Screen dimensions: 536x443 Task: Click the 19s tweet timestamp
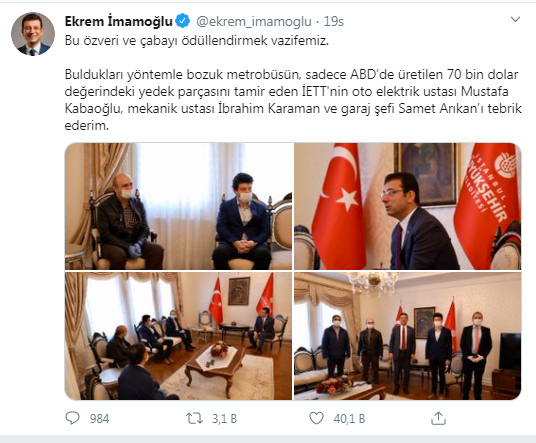point(333,22)
